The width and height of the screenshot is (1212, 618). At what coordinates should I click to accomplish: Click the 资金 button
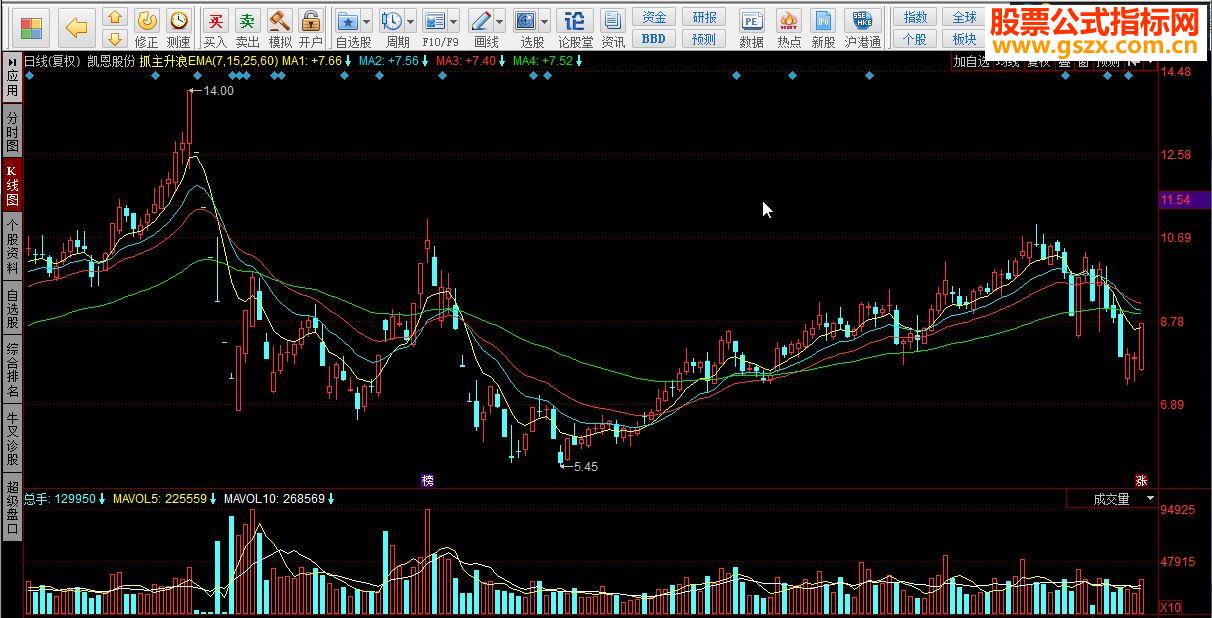click(653, 17)
